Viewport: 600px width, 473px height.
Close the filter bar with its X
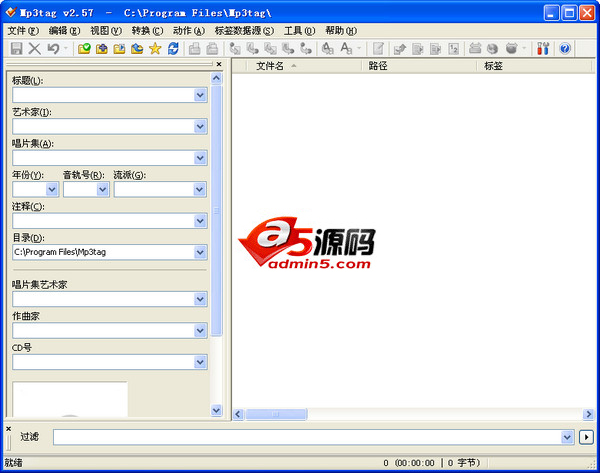[x=8, y=429]
